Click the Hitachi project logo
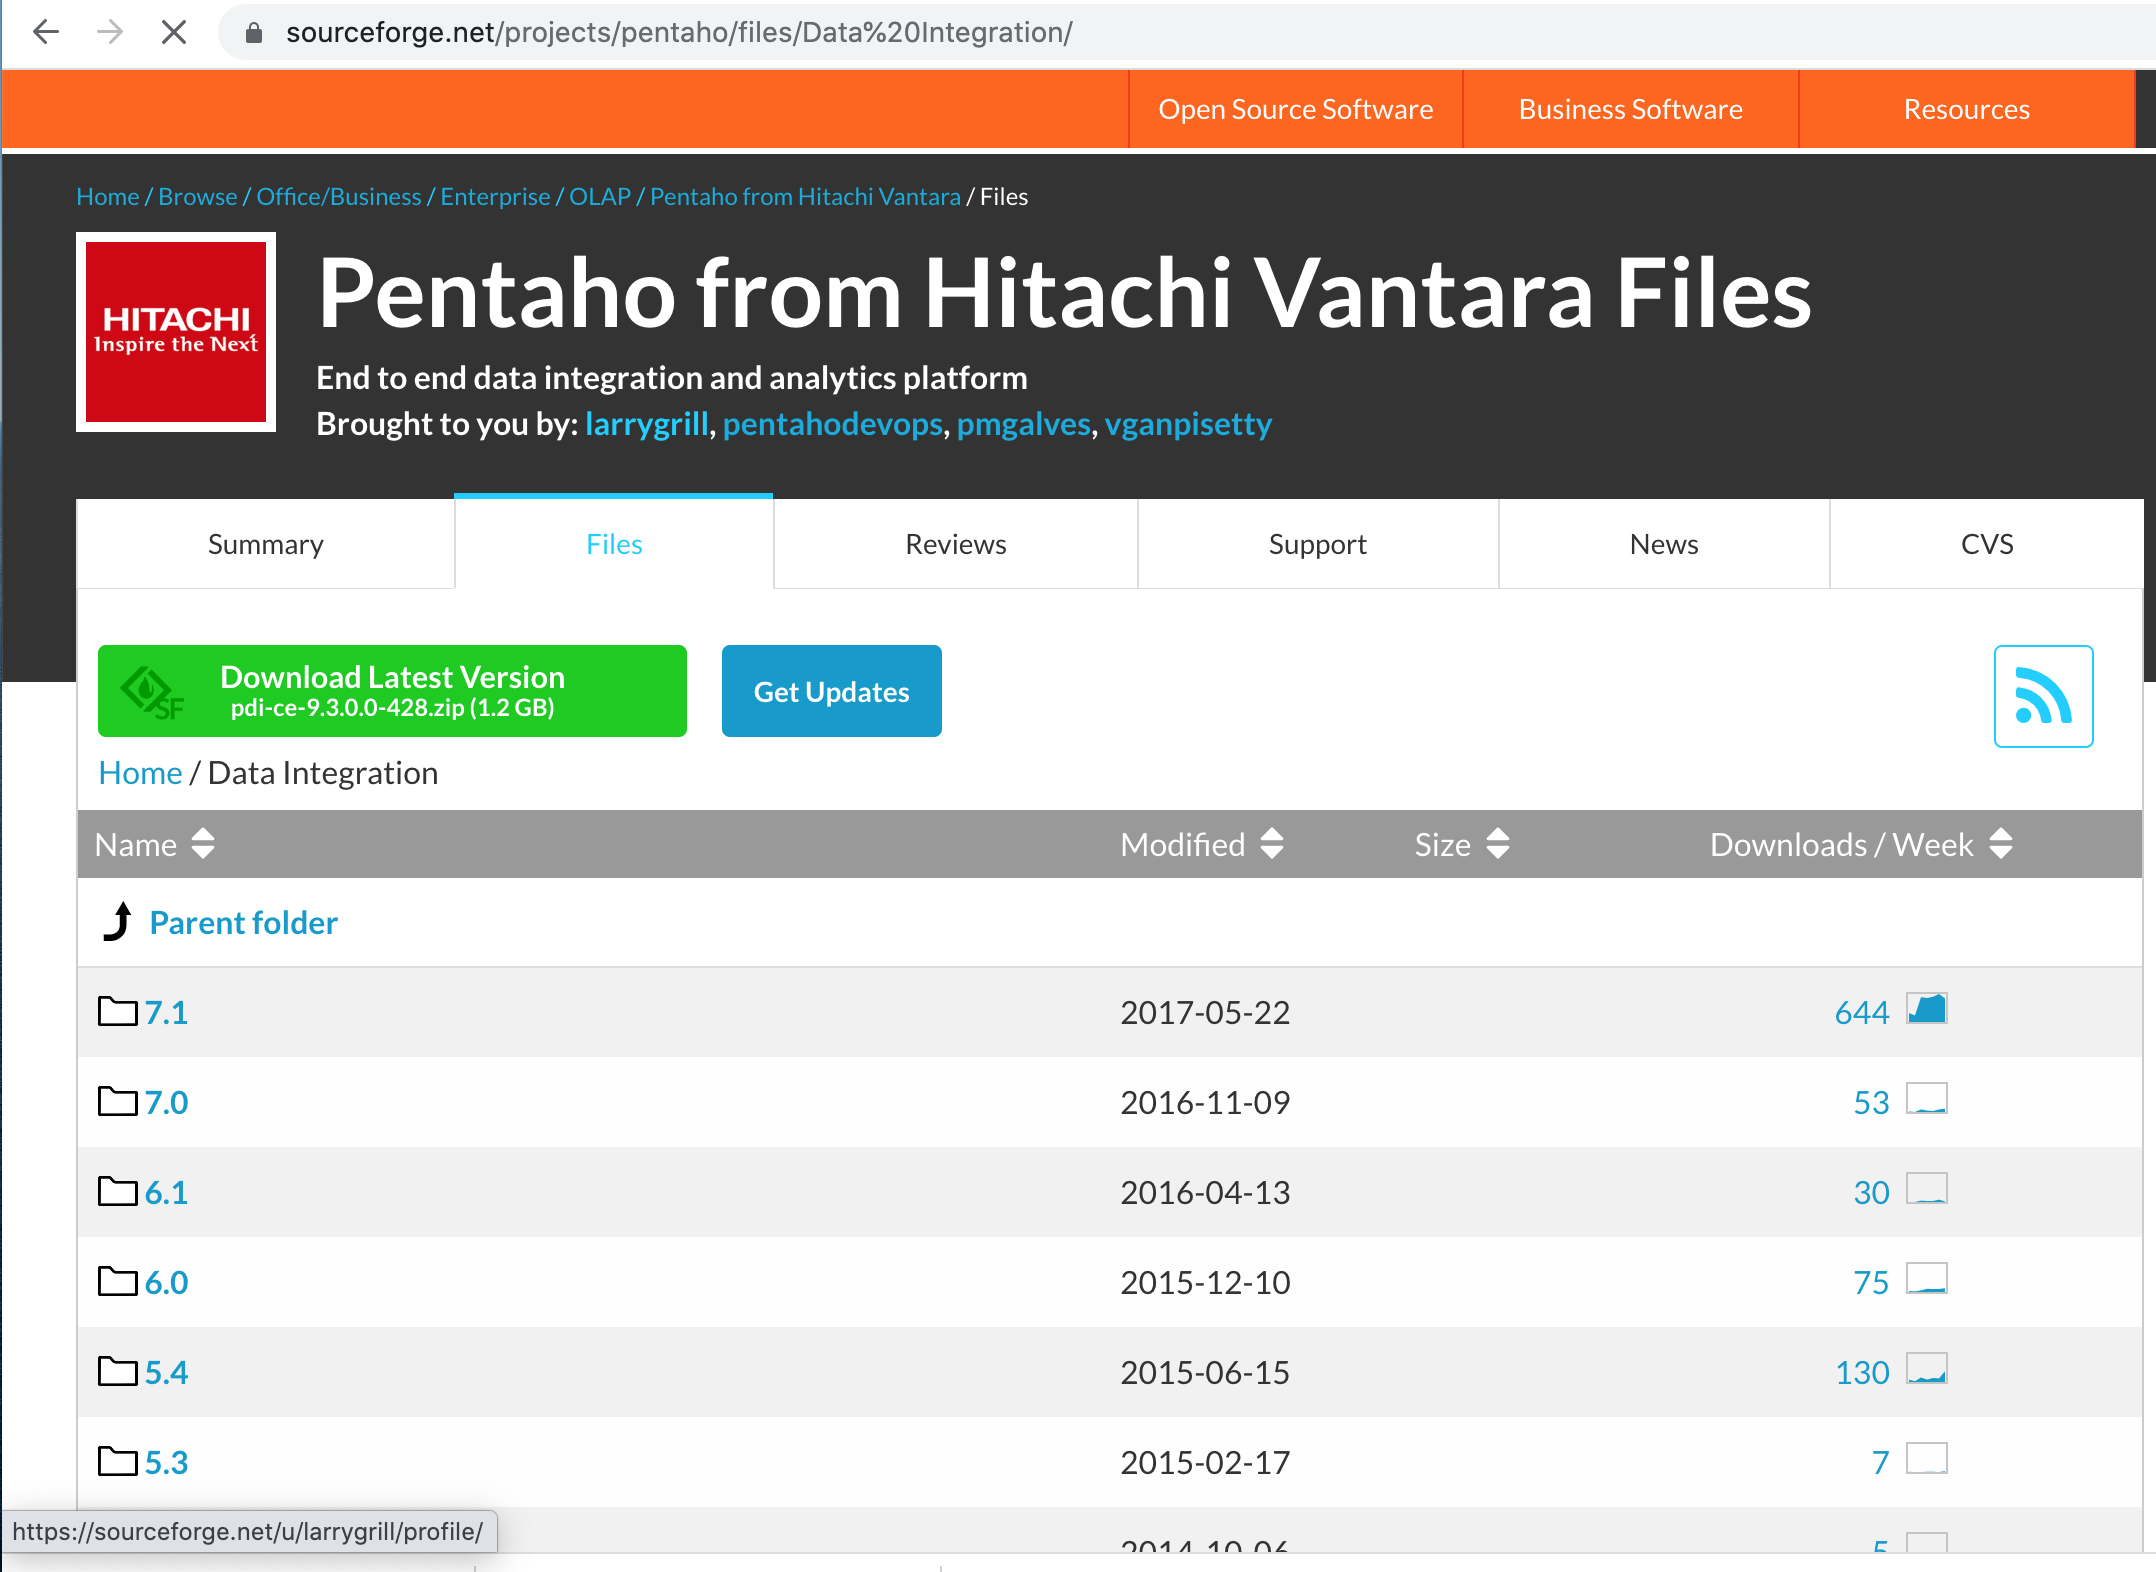The image size is (2156, 1572). (x=176, y=332)
